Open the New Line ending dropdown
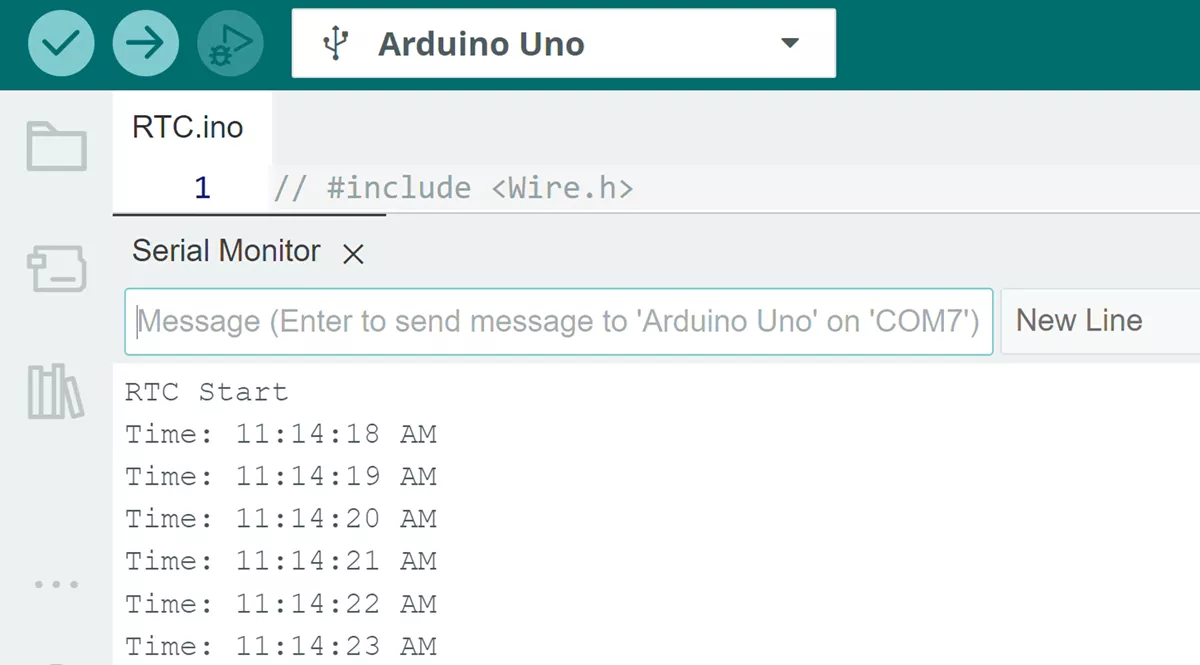This screenshot has height=665, width=1200. click(x=1100, y=321)
